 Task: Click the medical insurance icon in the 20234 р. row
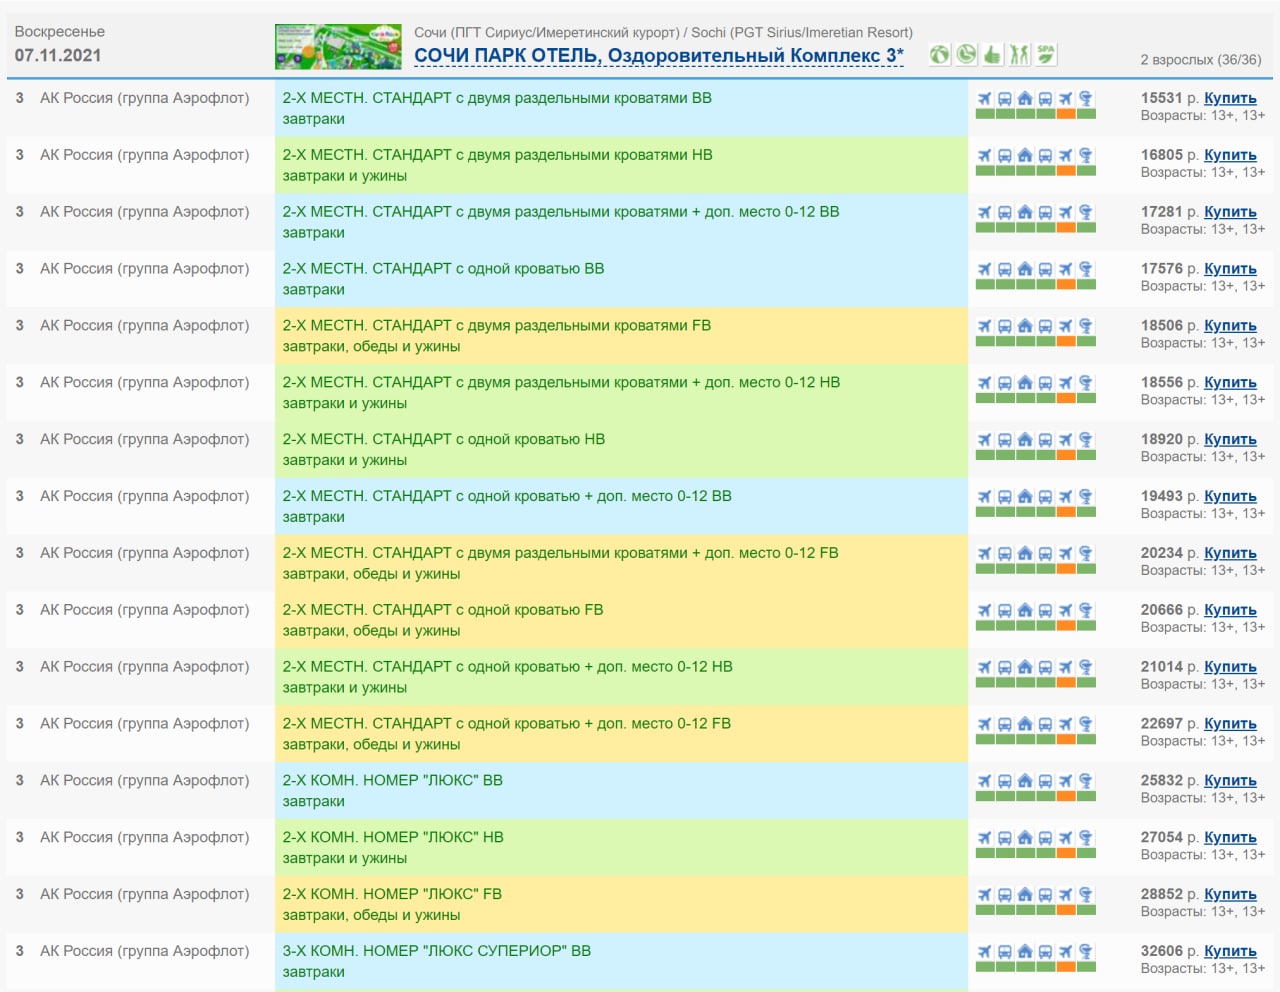pyautogui.click(x=1086, y=555)
